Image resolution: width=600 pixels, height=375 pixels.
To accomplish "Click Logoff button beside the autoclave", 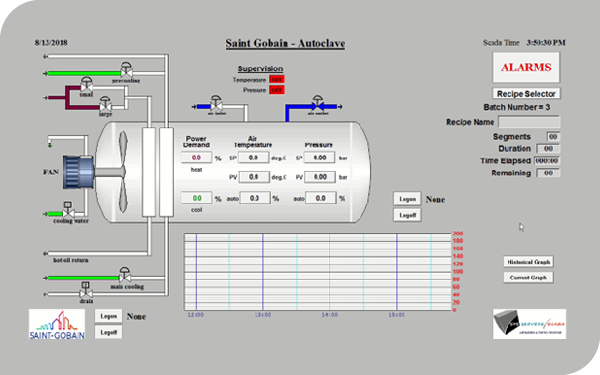I will click(x=407, y=215).
